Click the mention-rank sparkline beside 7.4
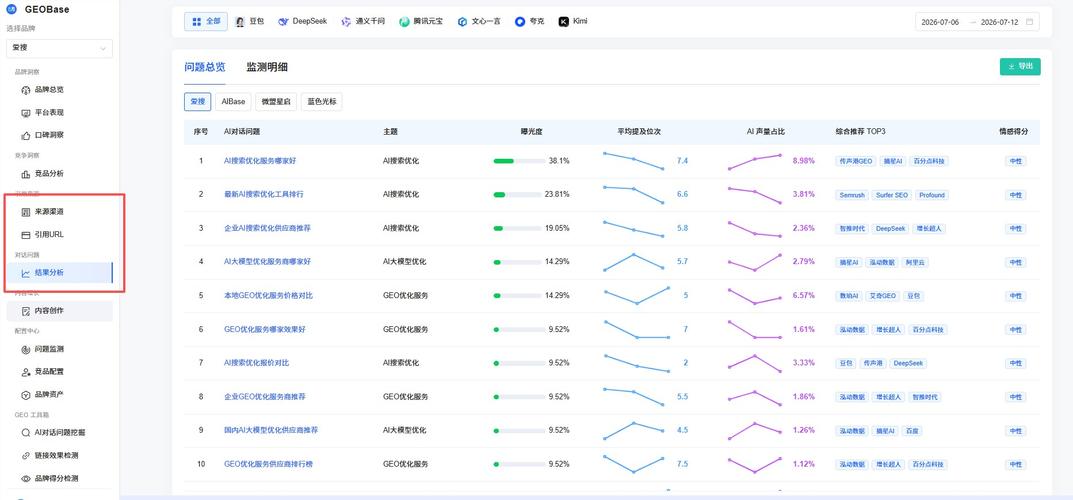Screen dimensions: 1073x500 coord(634,161)
